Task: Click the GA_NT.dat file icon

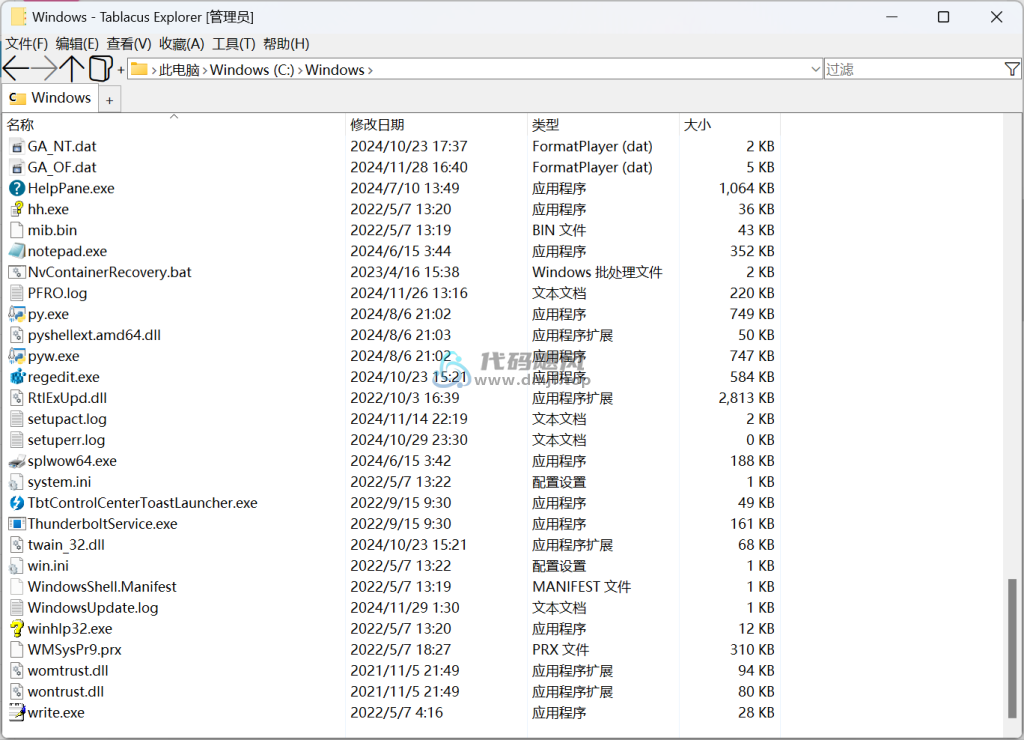Action: click(17, 146)
